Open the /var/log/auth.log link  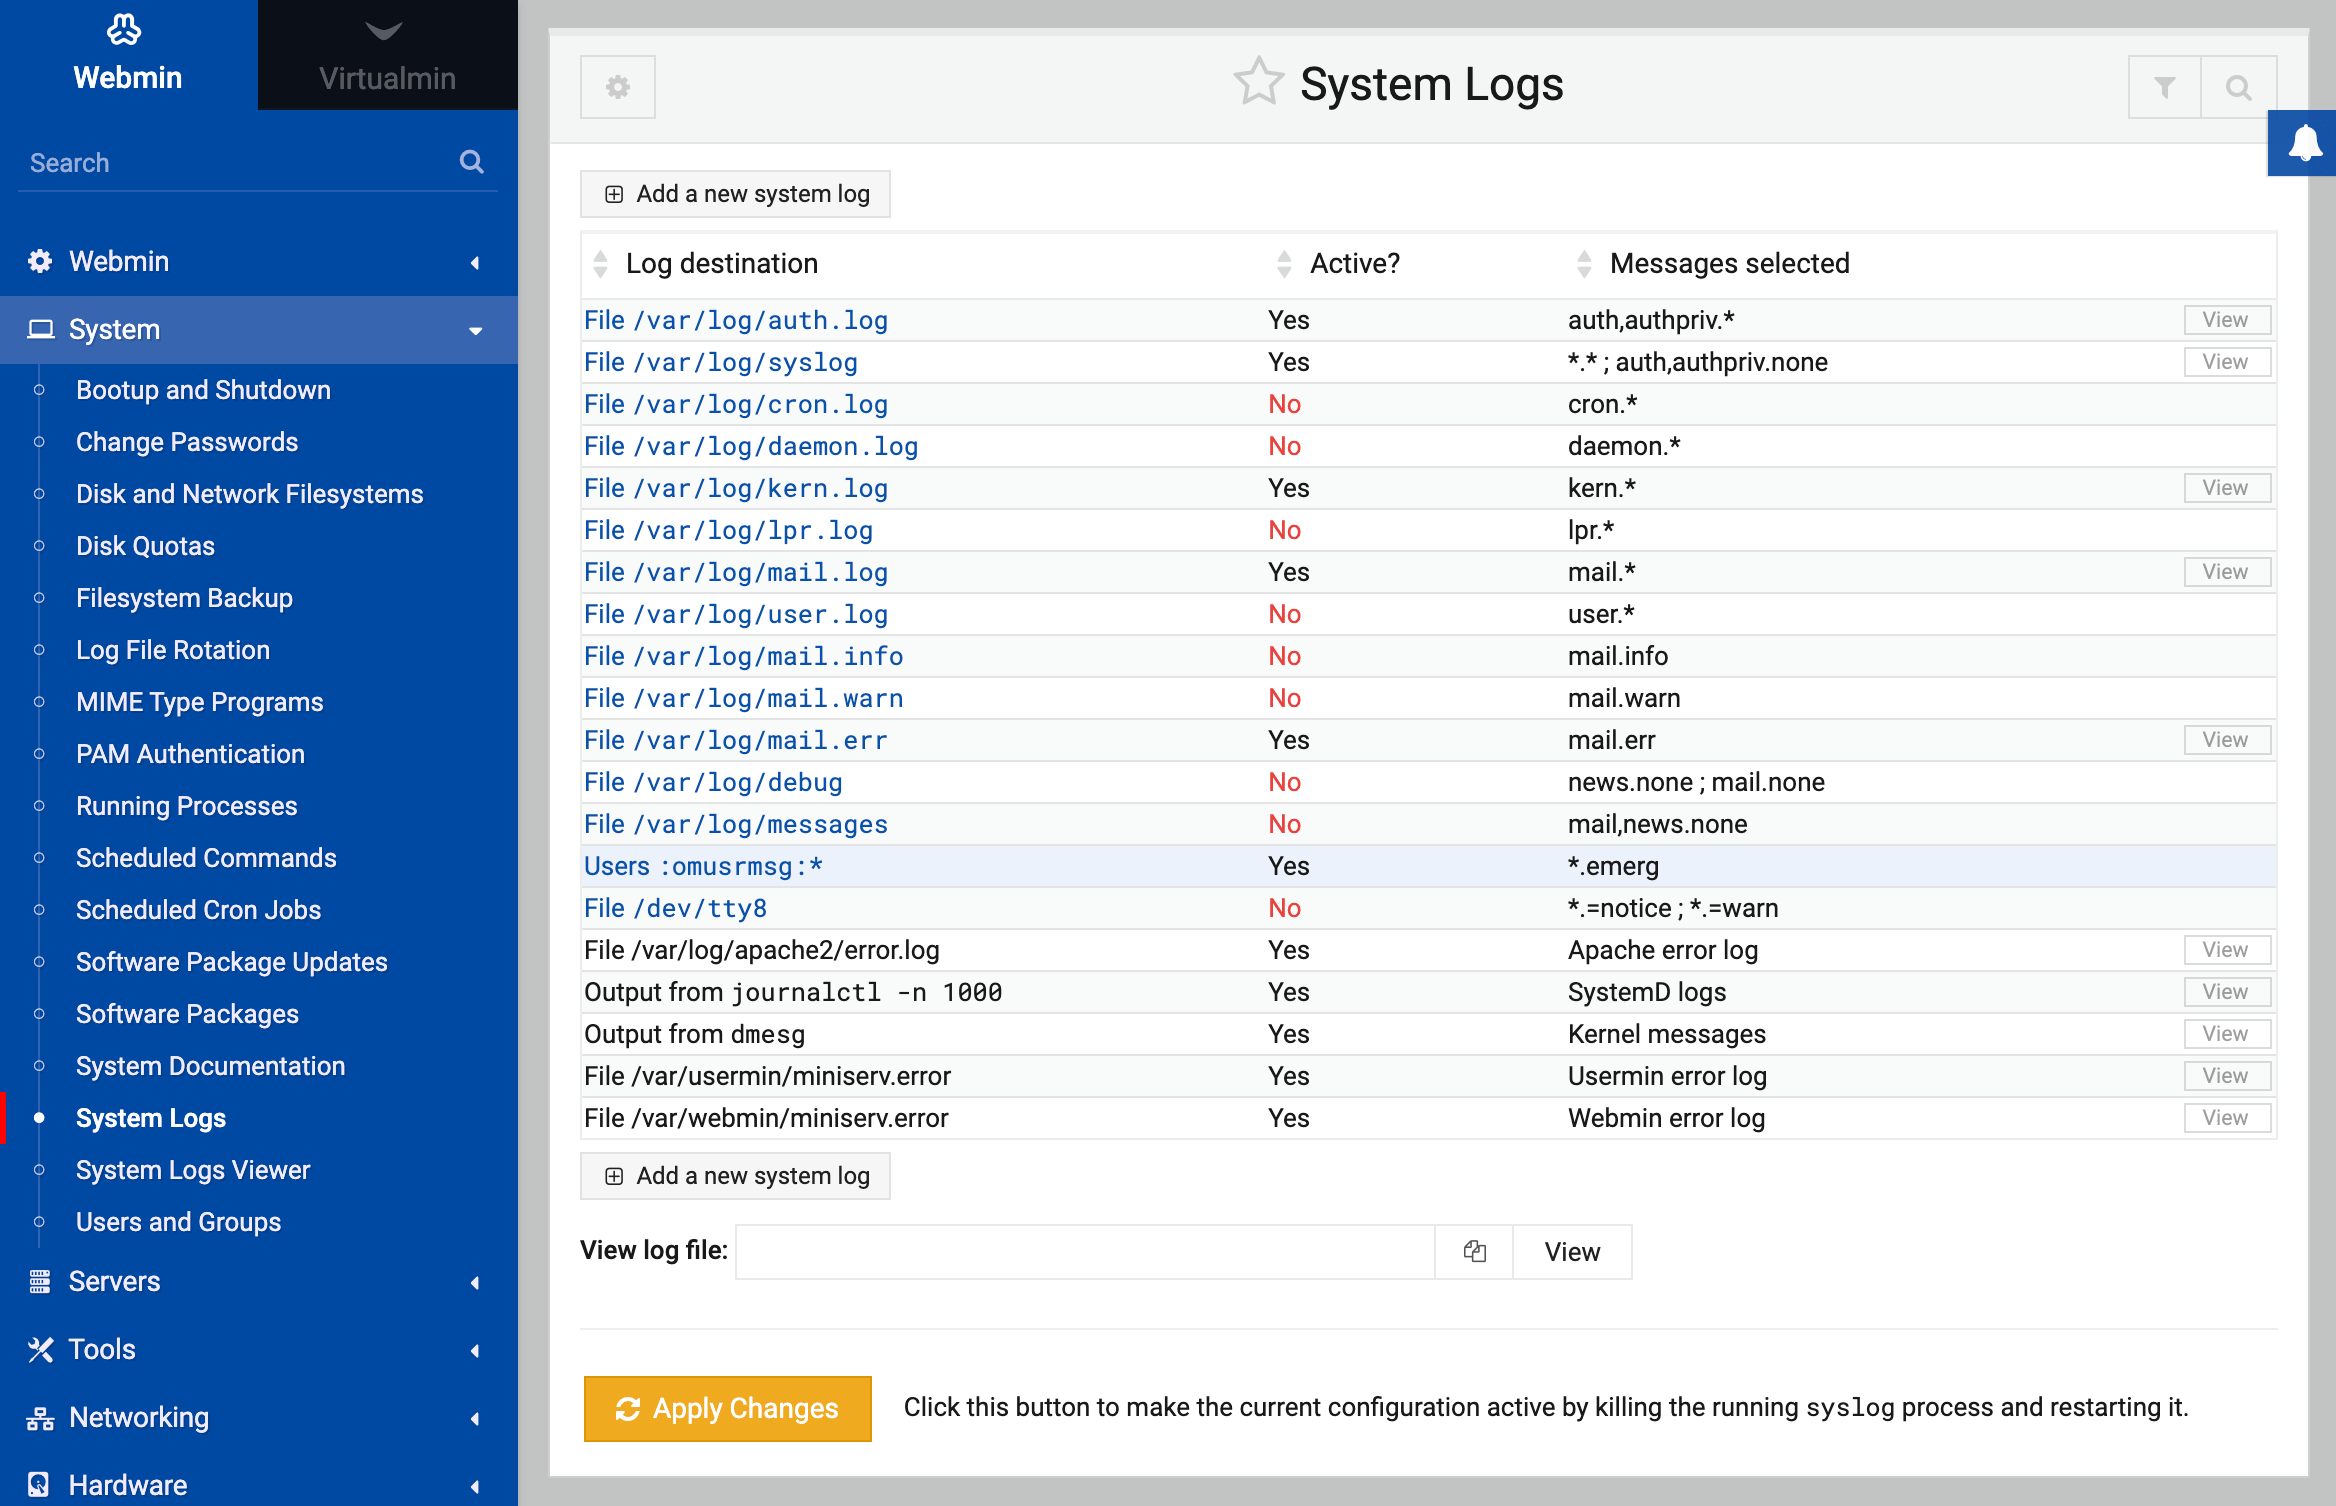(736, 320)
